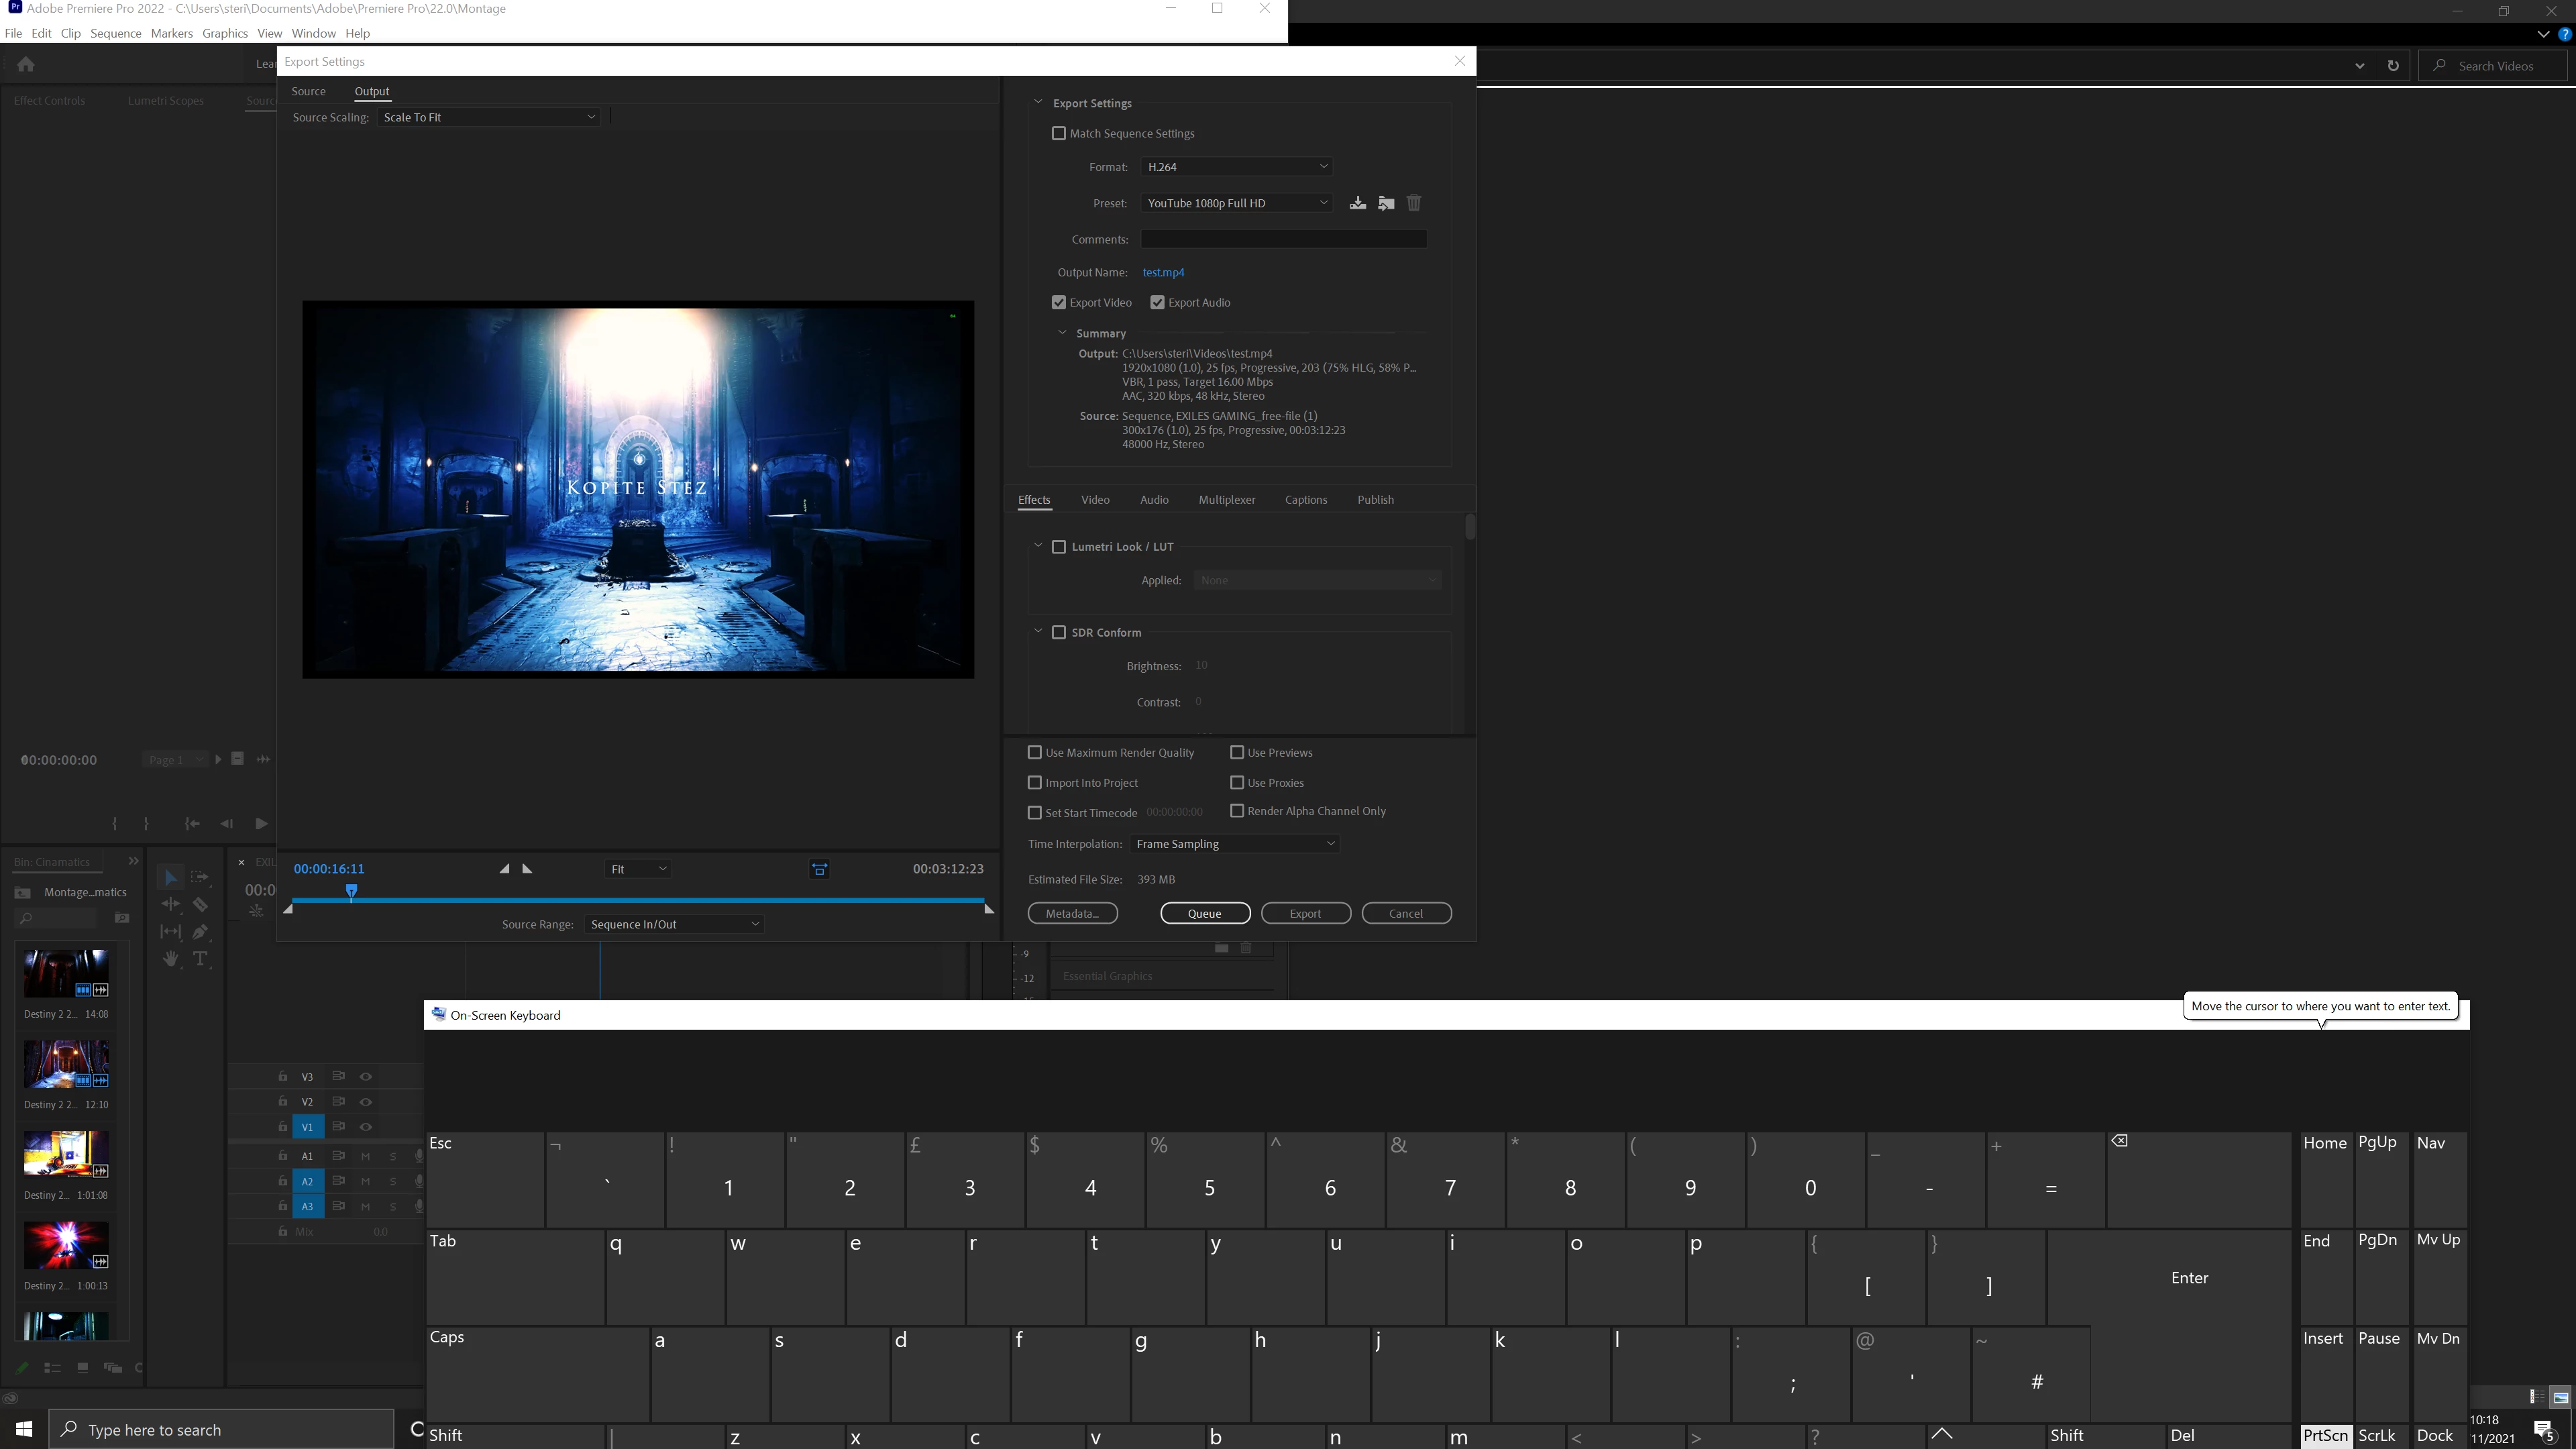Click inside the Comments input field

click(1284, 239)
